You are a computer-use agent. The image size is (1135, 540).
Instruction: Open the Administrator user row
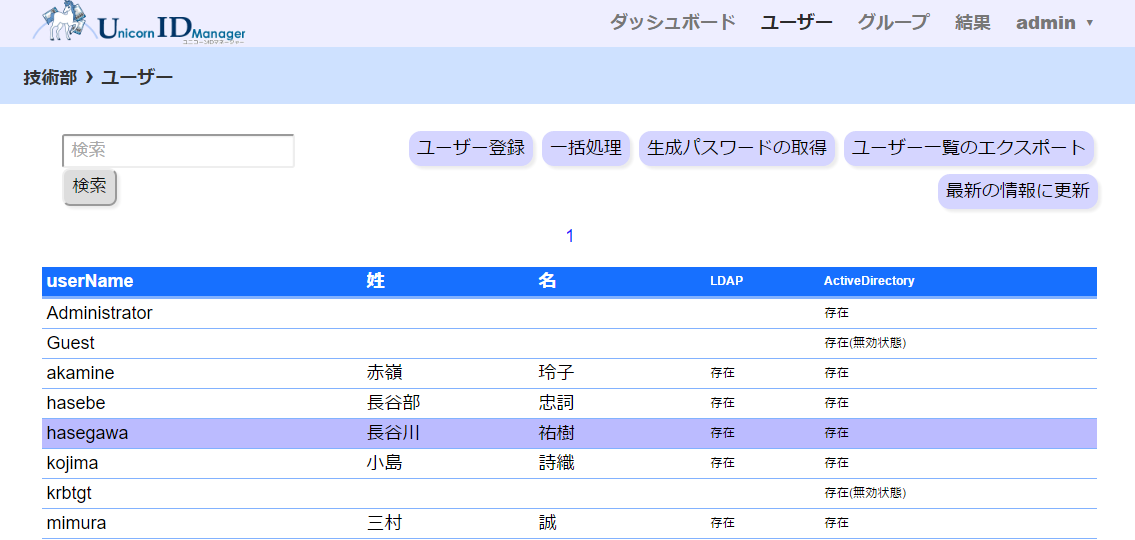coord(100,313)
